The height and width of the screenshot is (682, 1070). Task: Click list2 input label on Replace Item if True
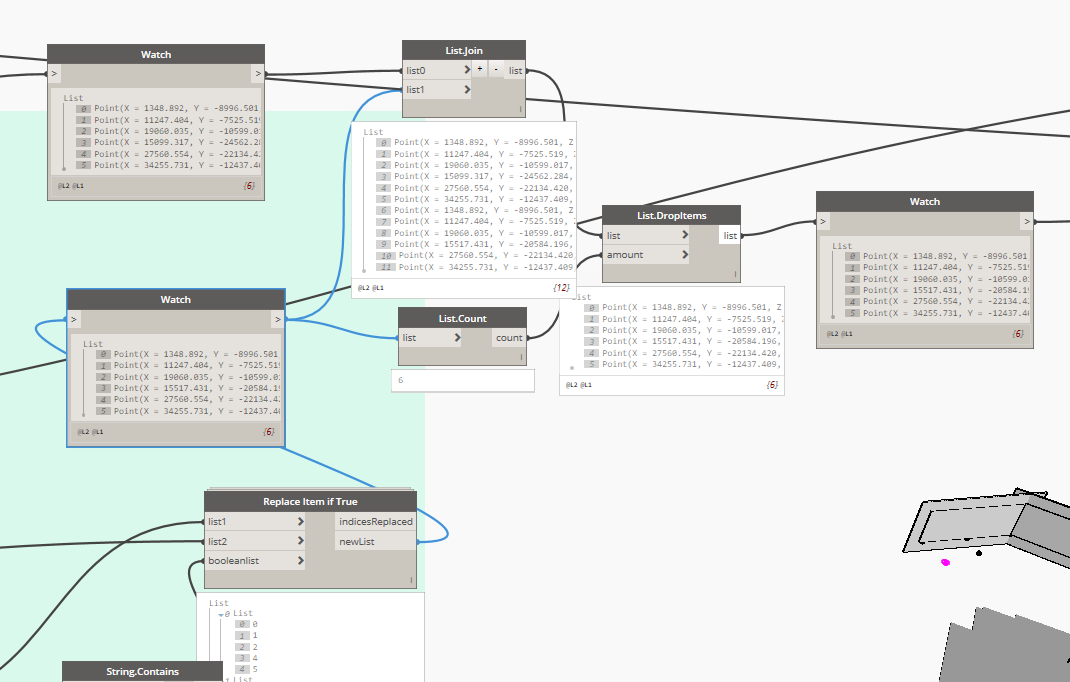[x=218, y=541]
